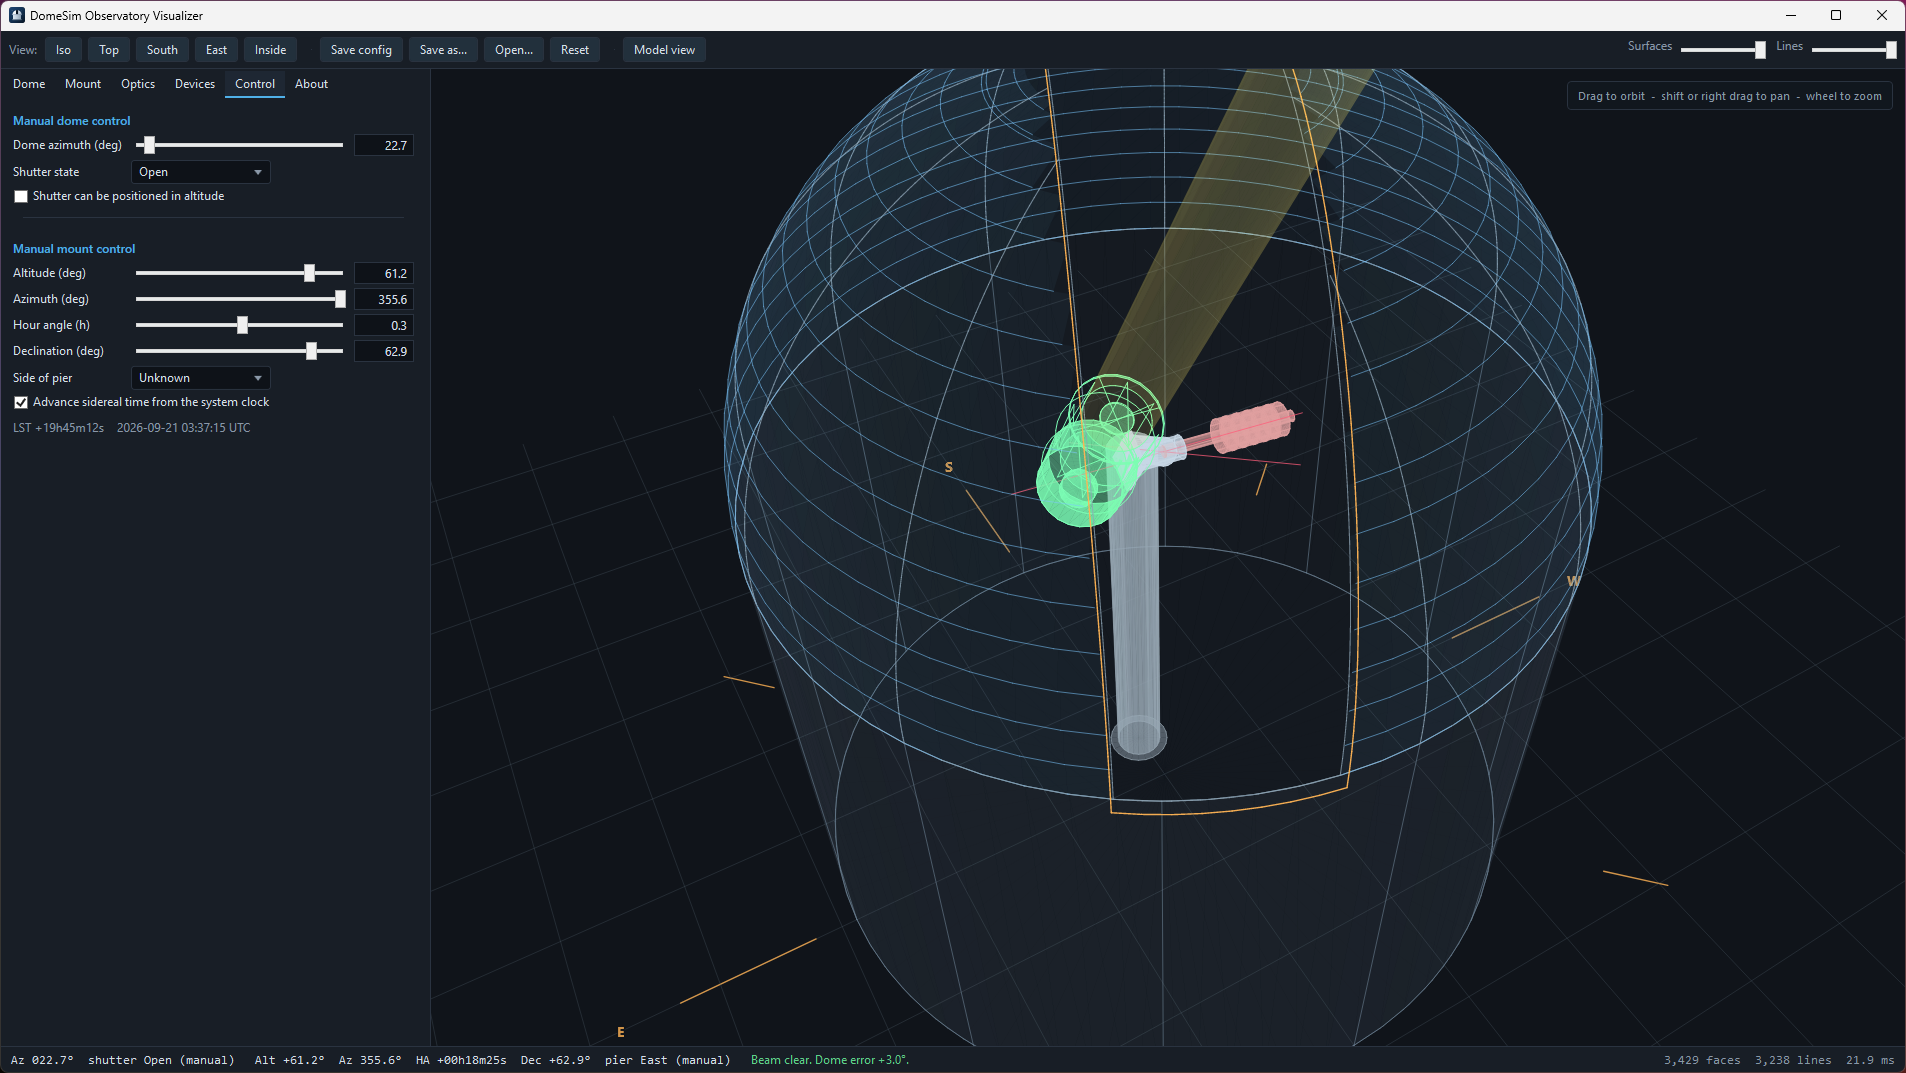This screenshot has width=1906, height=1073.
Task: Open the Mount tab
Action: tap(83, 84)
